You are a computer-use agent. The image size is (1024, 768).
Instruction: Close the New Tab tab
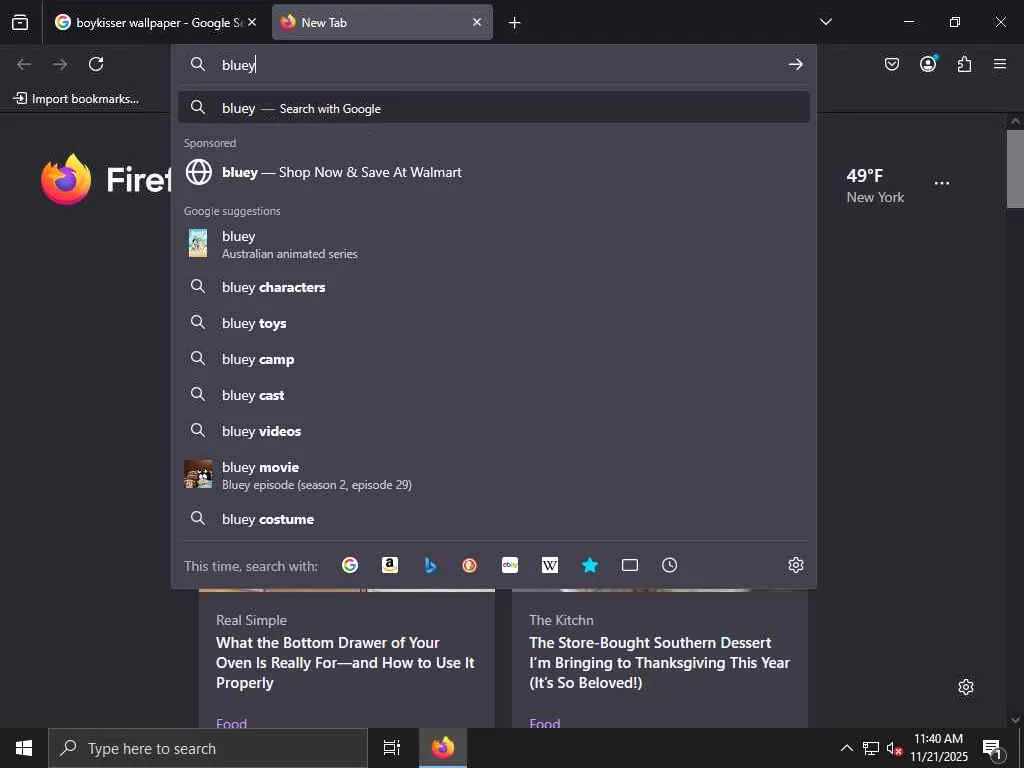pos(477,22)
